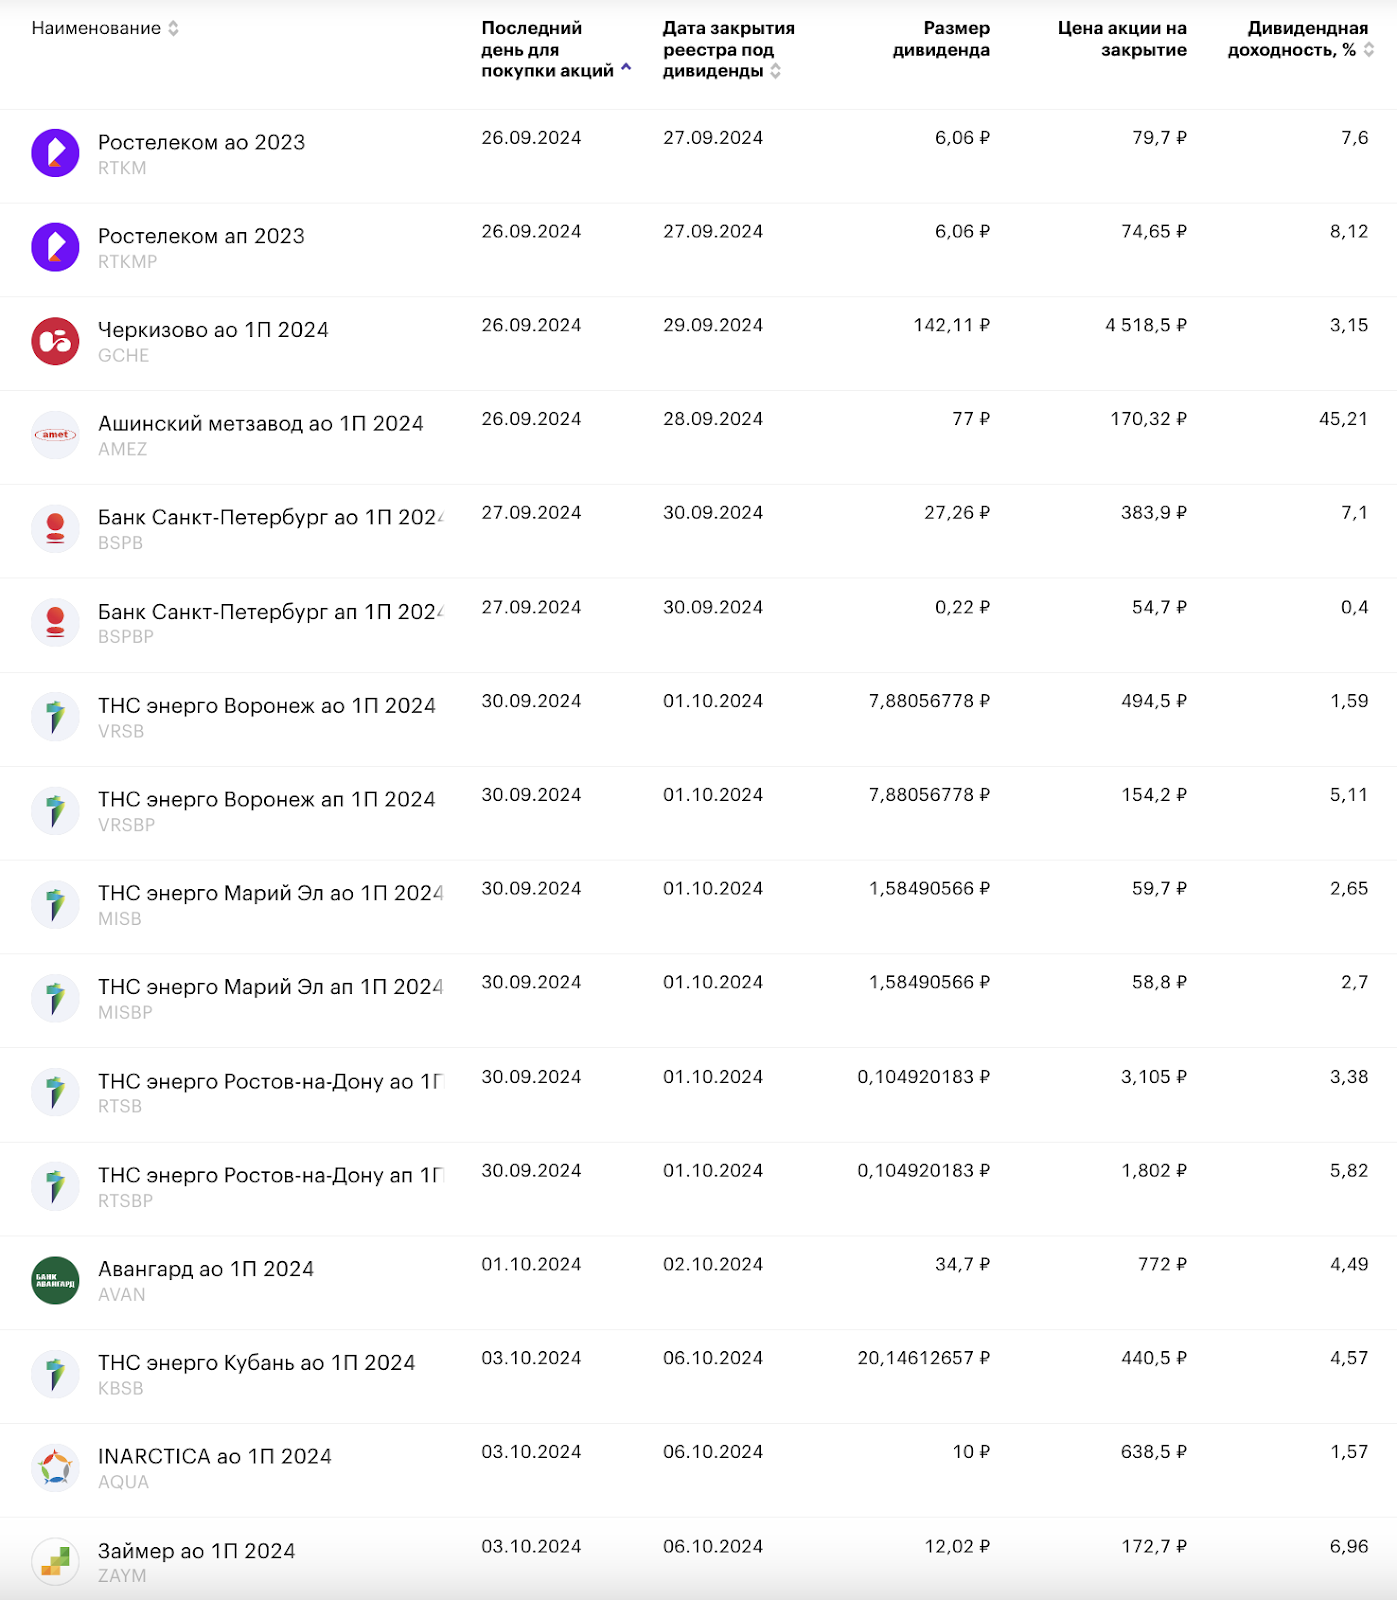Open Черкизово GCHE company logo
This screenshot has height=1600, width=1397.
click(55, 341)
